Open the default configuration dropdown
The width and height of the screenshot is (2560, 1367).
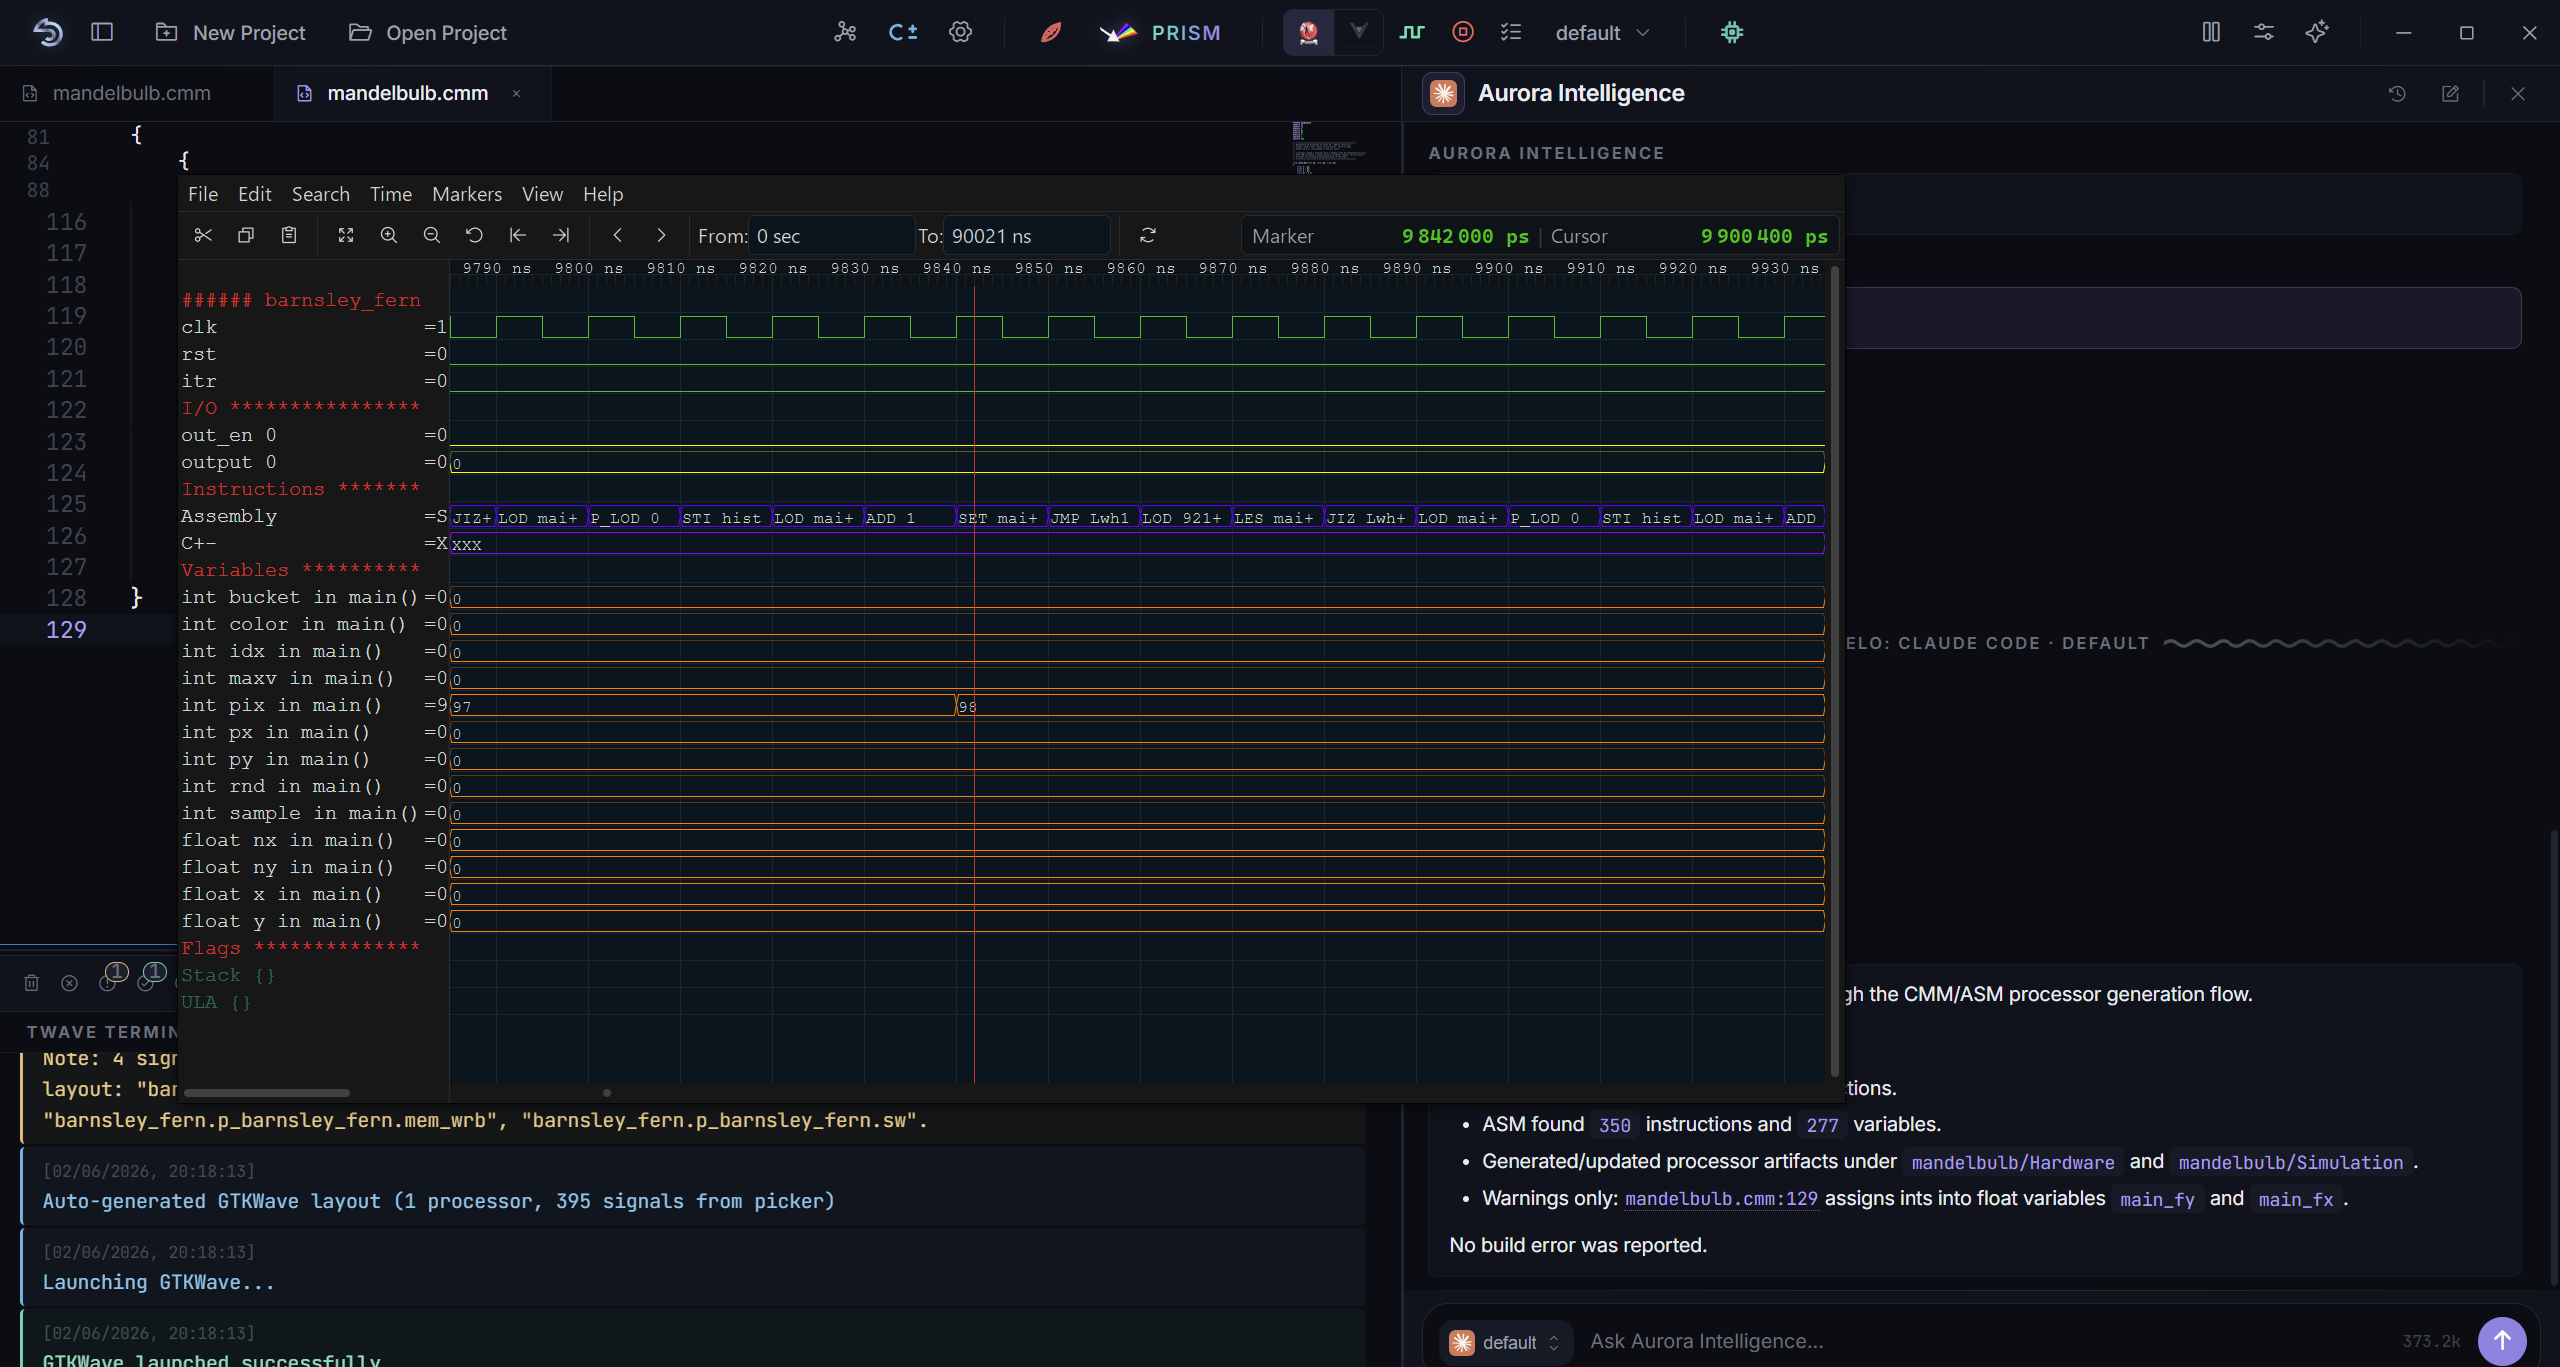1603,33
